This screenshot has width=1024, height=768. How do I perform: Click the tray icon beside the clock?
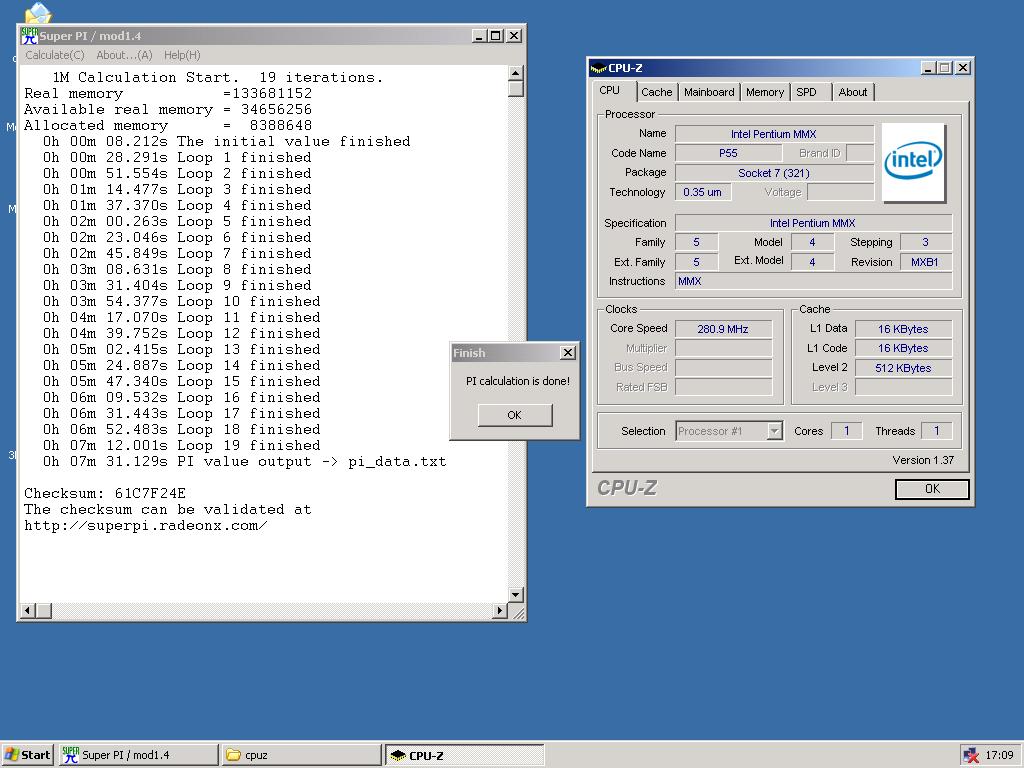pyautogui.click(x=971, y=755)
